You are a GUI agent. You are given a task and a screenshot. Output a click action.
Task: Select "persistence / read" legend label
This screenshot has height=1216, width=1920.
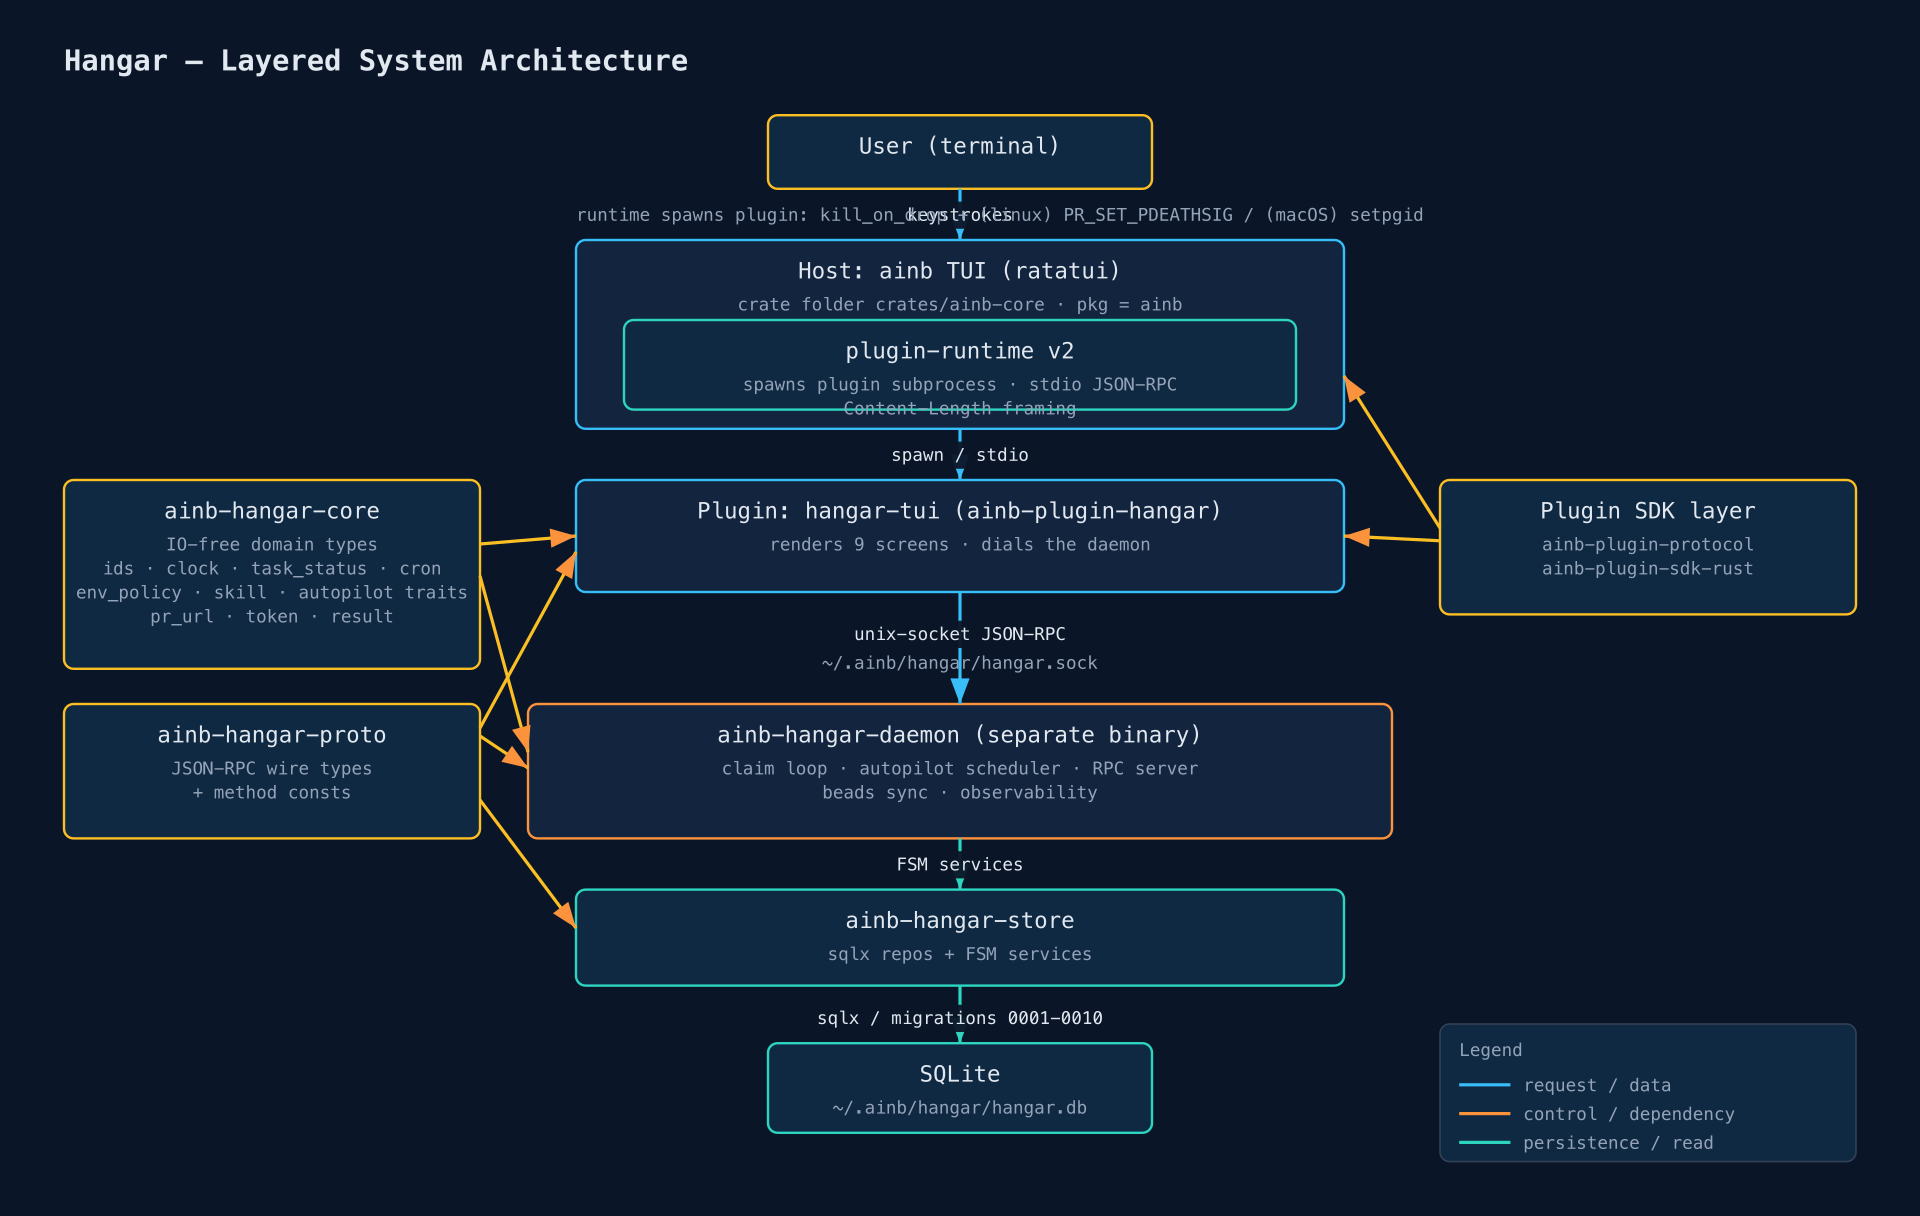click(x=1618, y=1144)
